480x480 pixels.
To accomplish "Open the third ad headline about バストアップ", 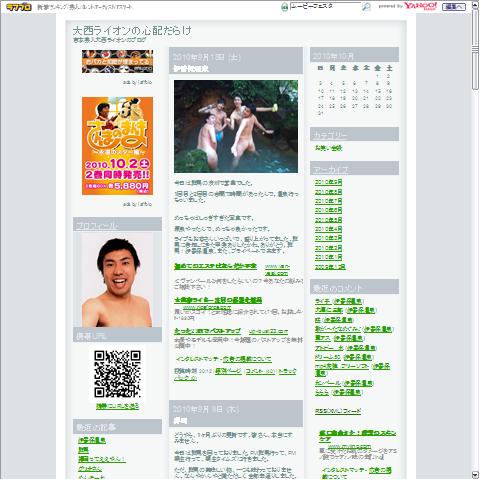I will (x=207, y=331).
